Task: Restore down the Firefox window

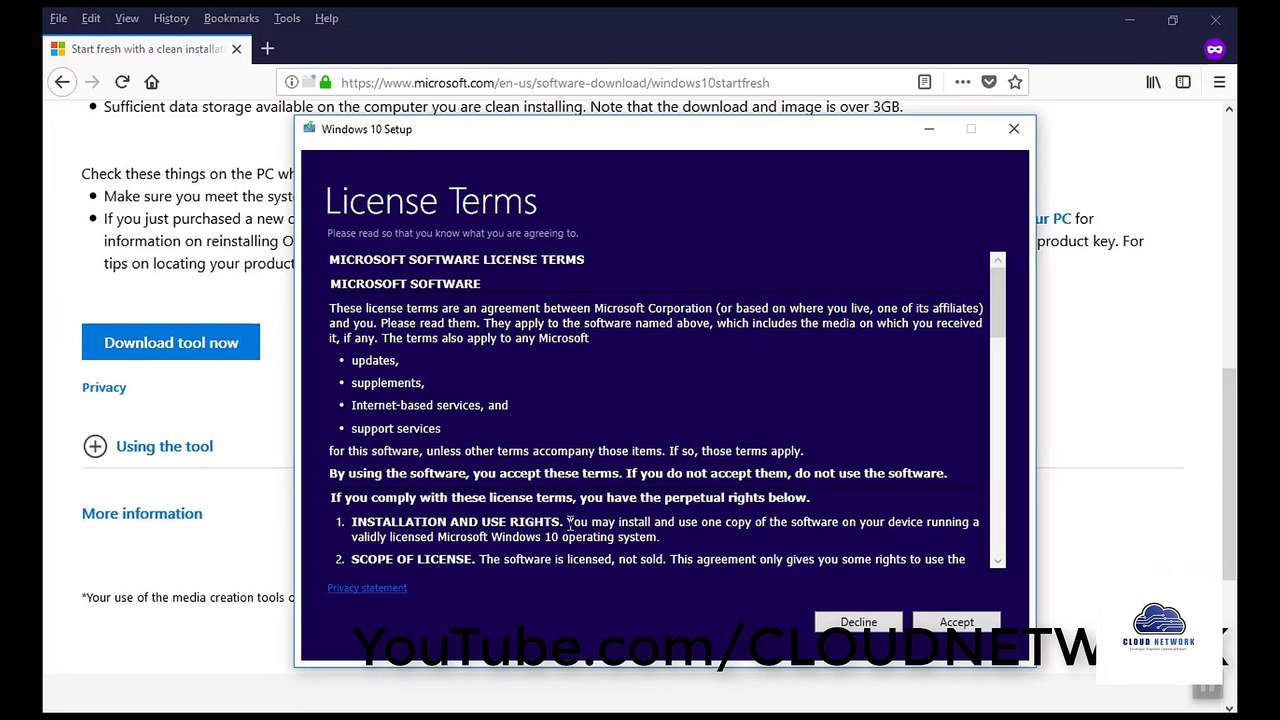Action: point(1172,19)
